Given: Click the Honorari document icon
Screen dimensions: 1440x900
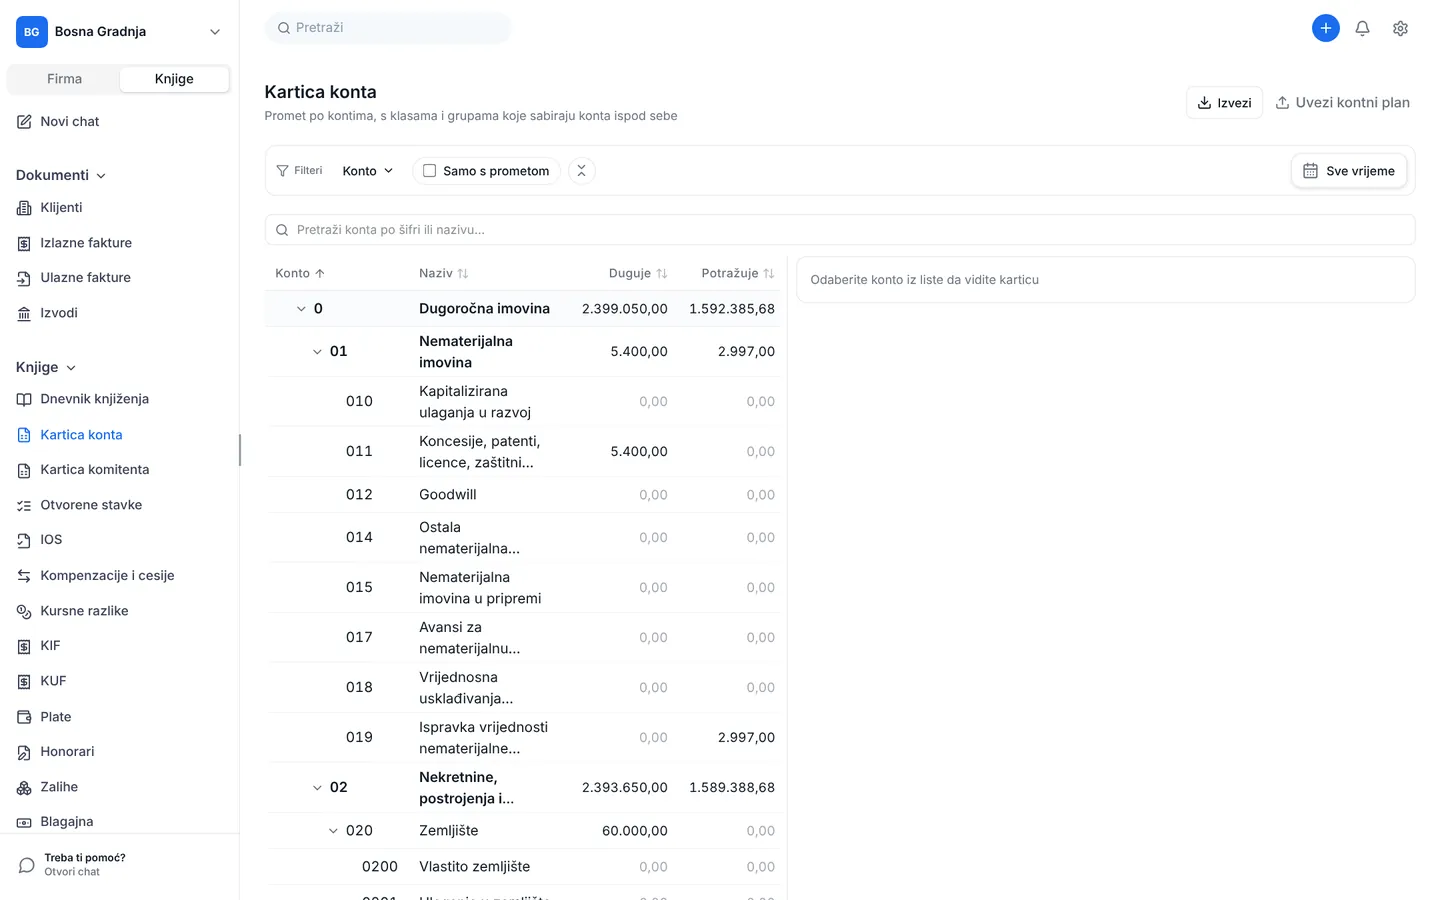Looking at the screenshot, I should point(24,752).
